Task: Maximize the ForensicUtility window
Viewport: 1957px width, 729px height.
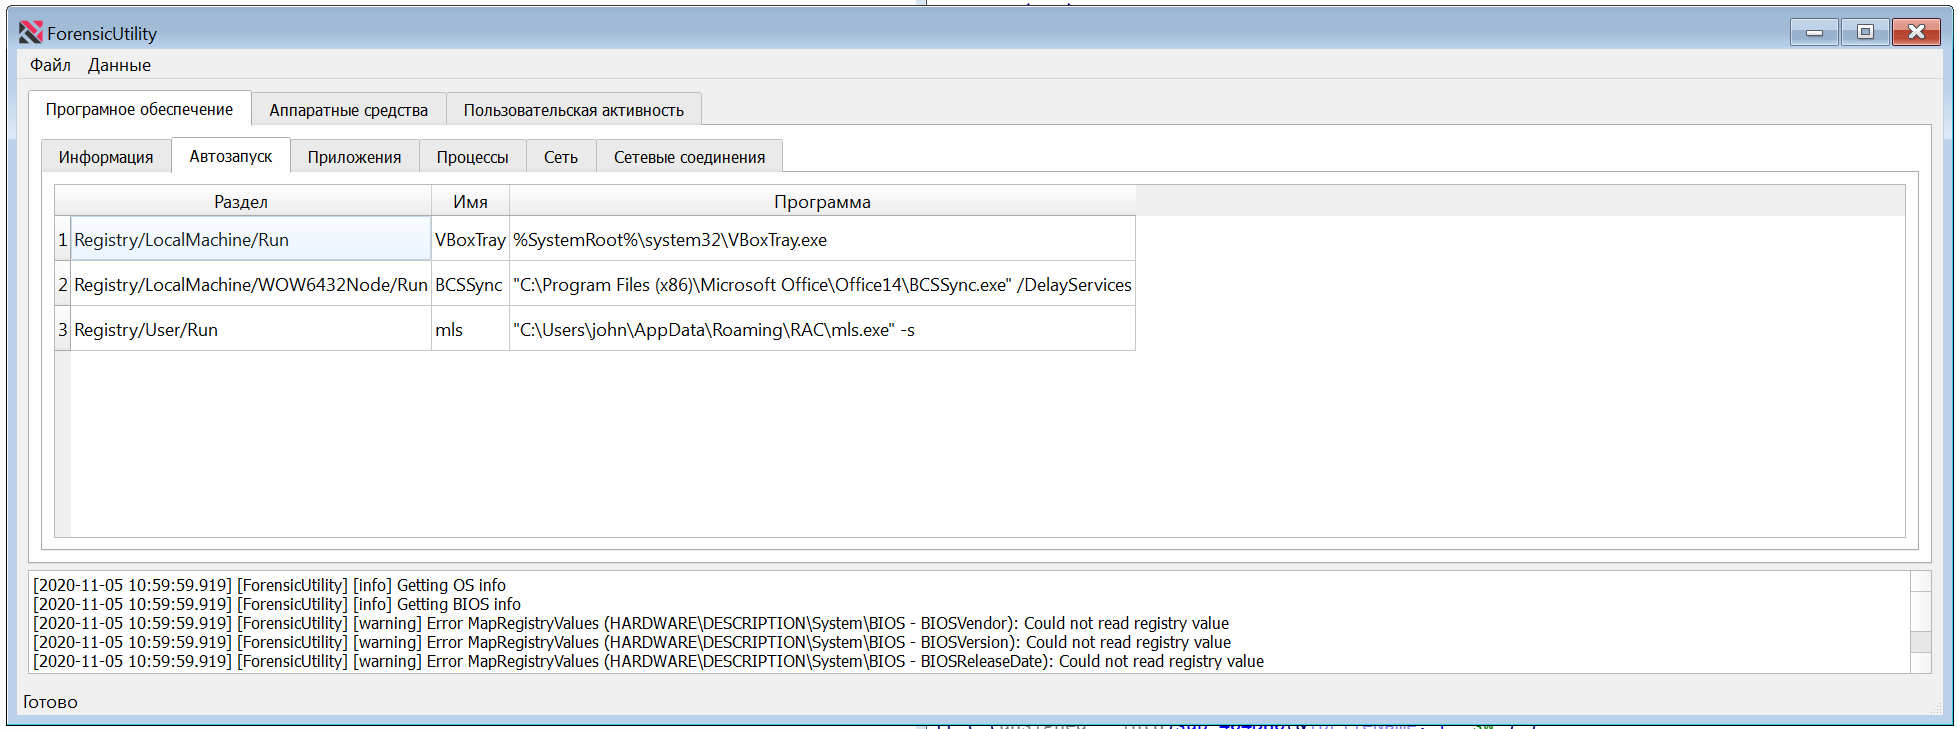Action: pos(1865,32)
